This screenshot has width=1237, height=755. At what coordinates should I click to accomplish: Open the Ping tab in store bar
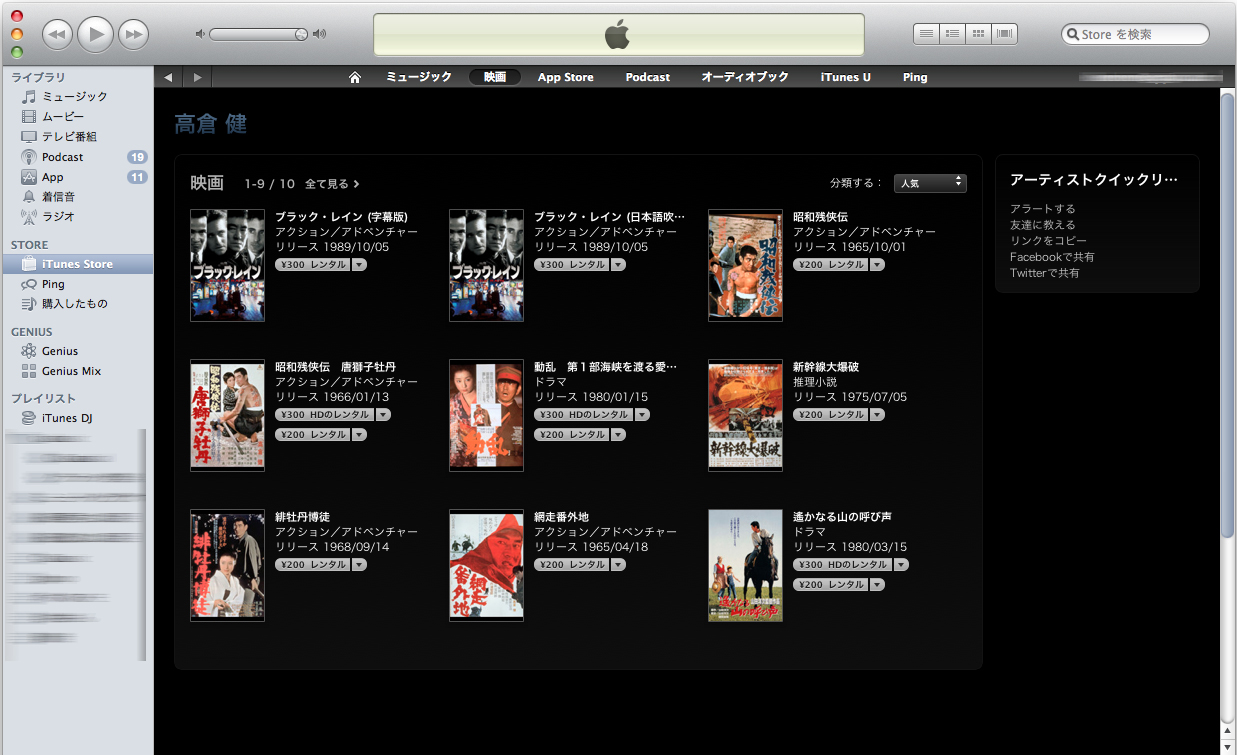click(x=915, y=77)
